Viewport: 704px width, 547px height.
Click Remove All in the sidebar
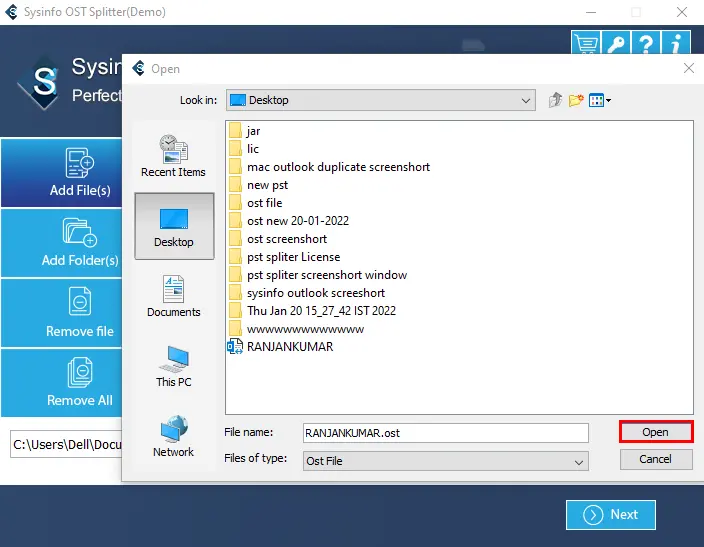tap(62, 383)
